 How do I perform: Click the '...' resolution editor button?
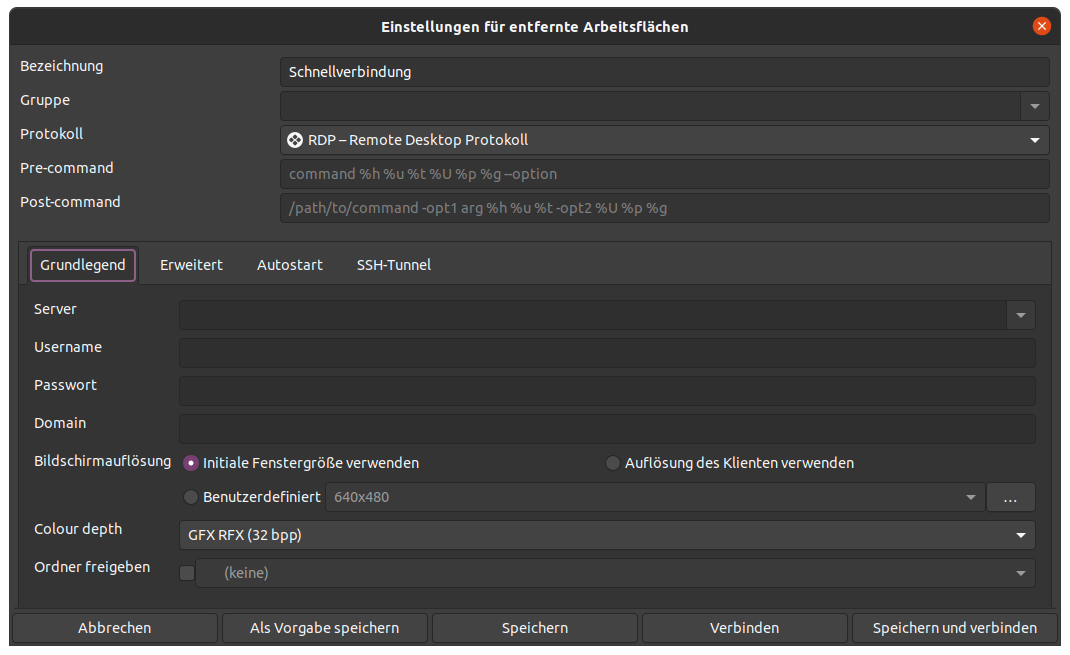click(x=1011, y=497)
